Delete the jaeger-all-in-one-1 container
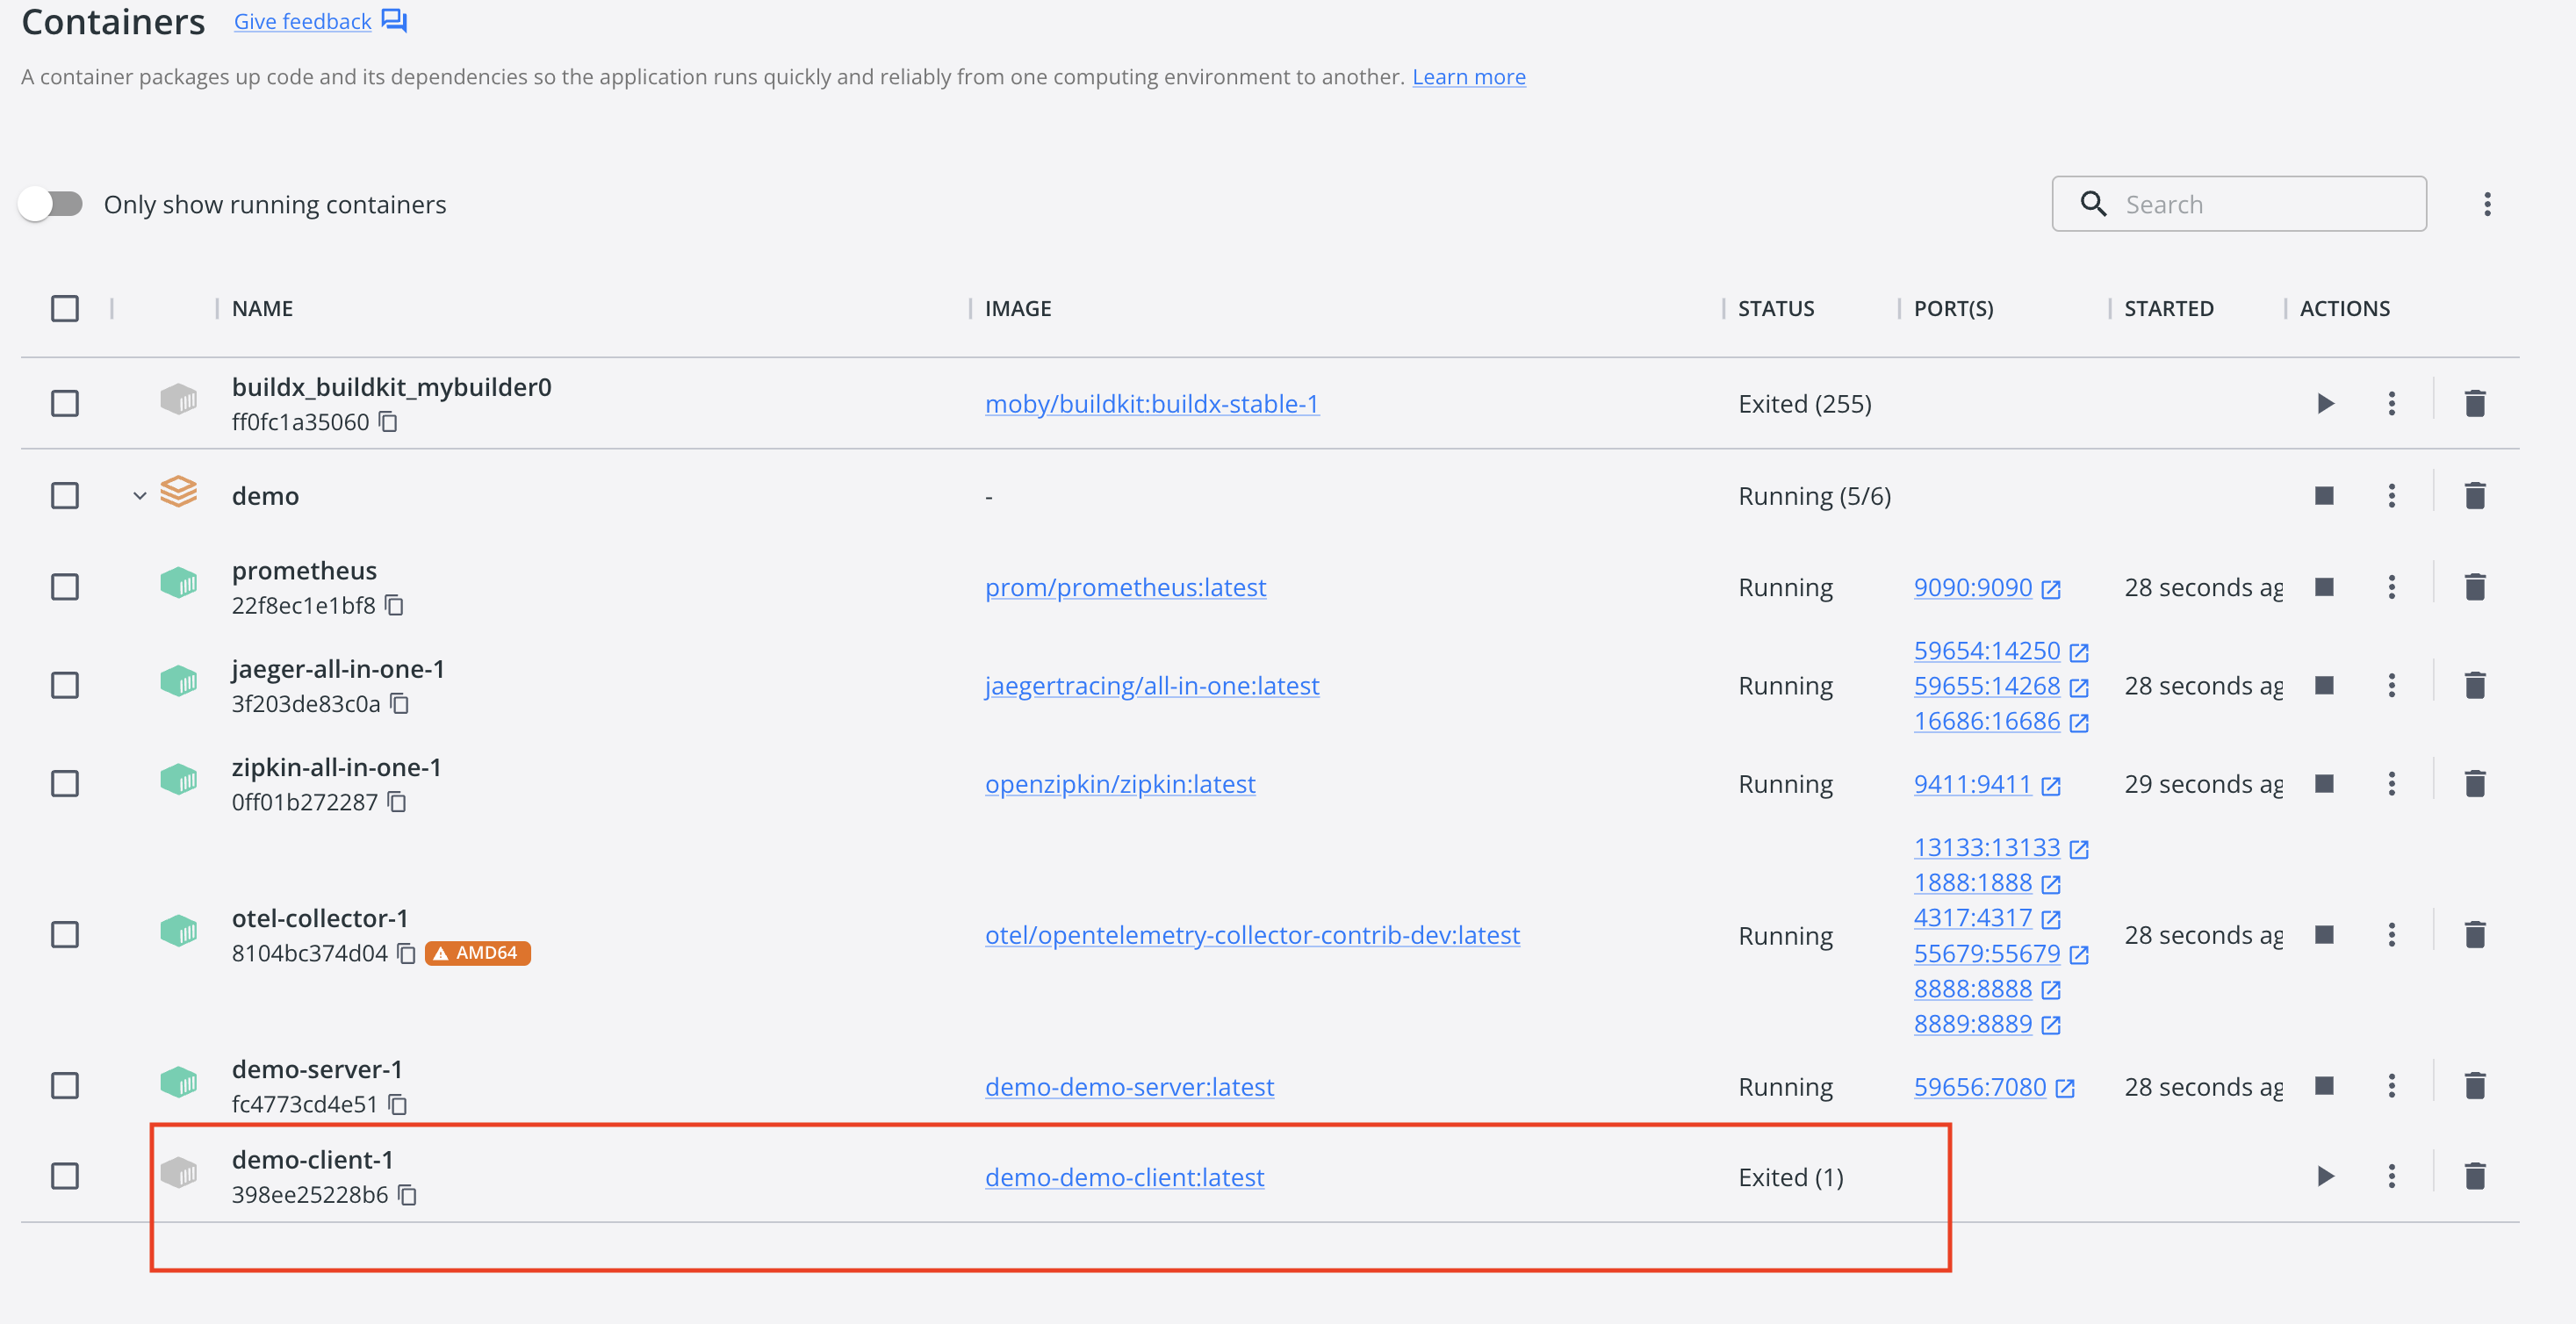The height and width of the screenshot is (1324, 2576). click(x=2475, y=685)
